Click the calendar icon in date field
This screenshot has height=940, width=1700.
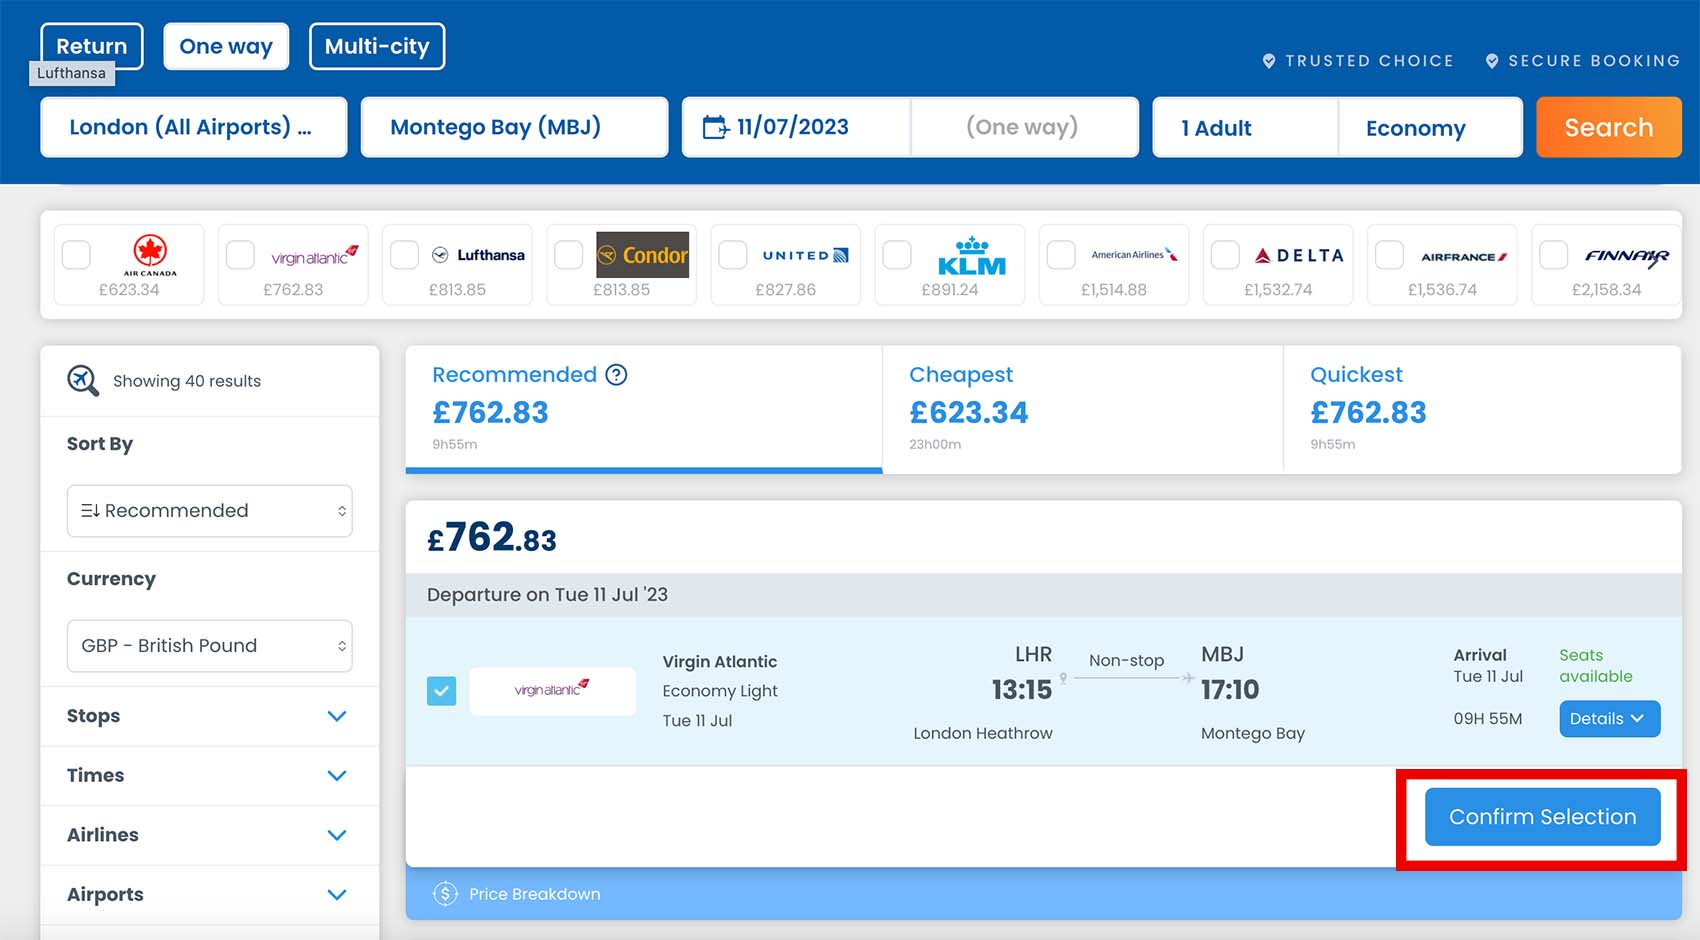(716, 127)
